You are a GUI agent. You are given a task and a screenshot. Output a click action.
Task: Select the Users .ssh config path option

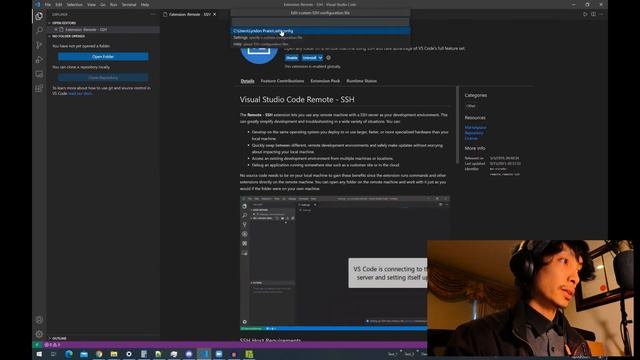pyautogui.click(x=320, y=31)
